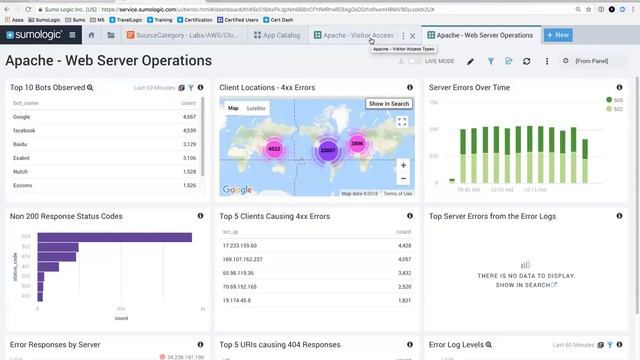Filter the Error Log Levels panel
This screenshot has width=640, height=360.
(610, 345)
